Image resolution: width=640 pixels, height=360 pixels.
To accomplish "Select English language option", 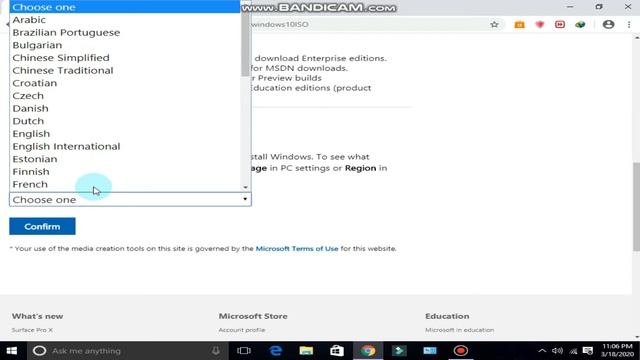I will pyautogui.click(x=124, y=133).
